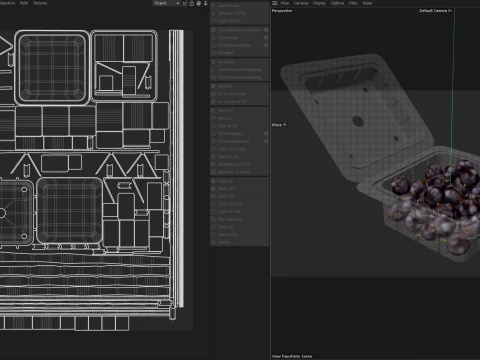Click the Paste UV command
Image resolution: width=480 pixels, height=360 pixels.
click(x=239, y=189)
